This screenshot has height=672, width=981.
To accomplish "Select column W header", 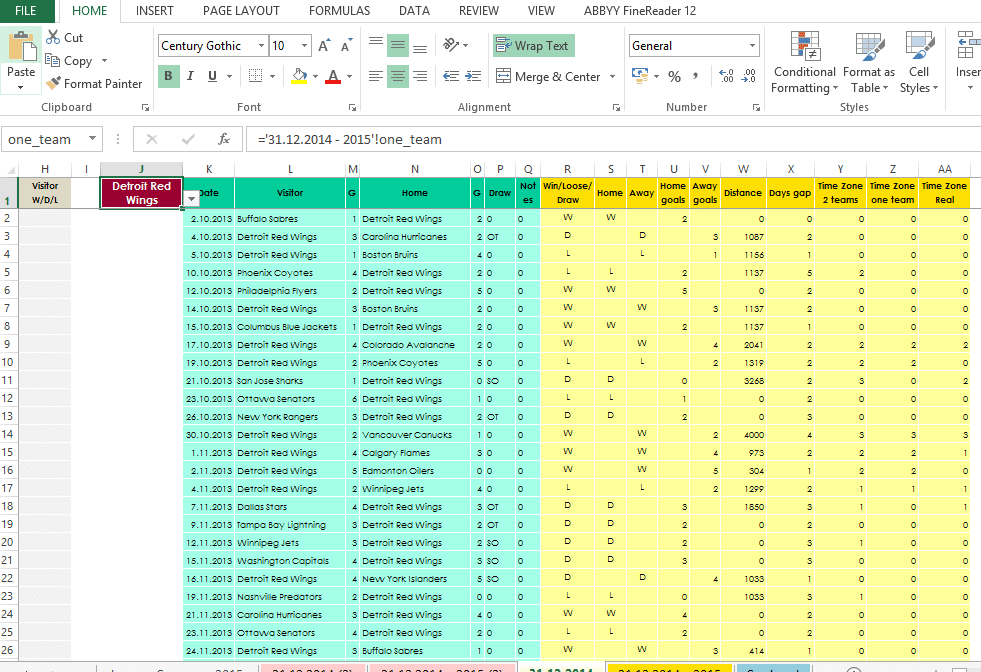I will point(743,169).
